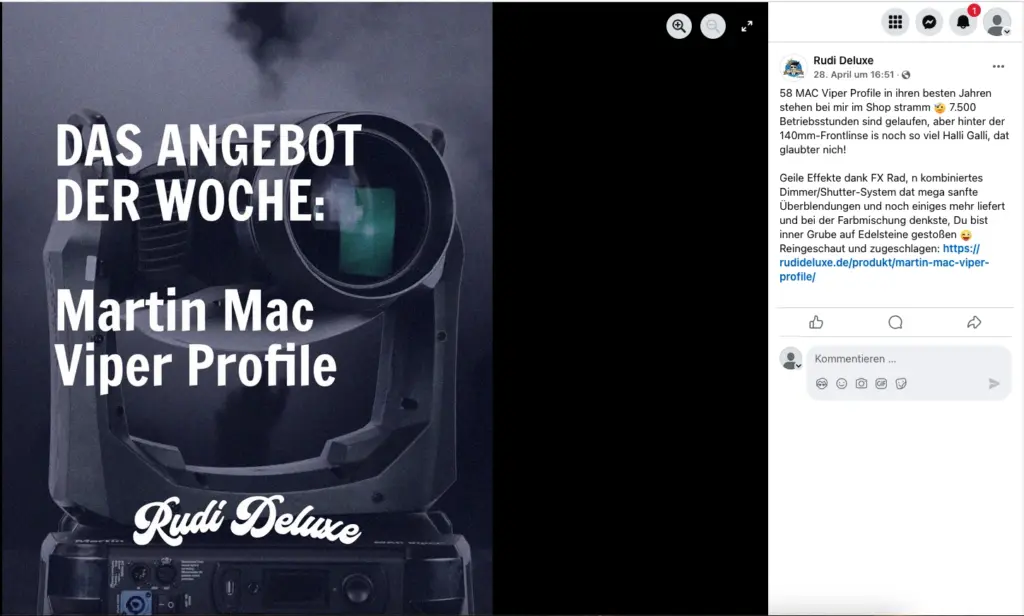This screenshot has width=1024, height=616.
Task: Click the zoom out magnifier icon
Action: click(713, 27)
